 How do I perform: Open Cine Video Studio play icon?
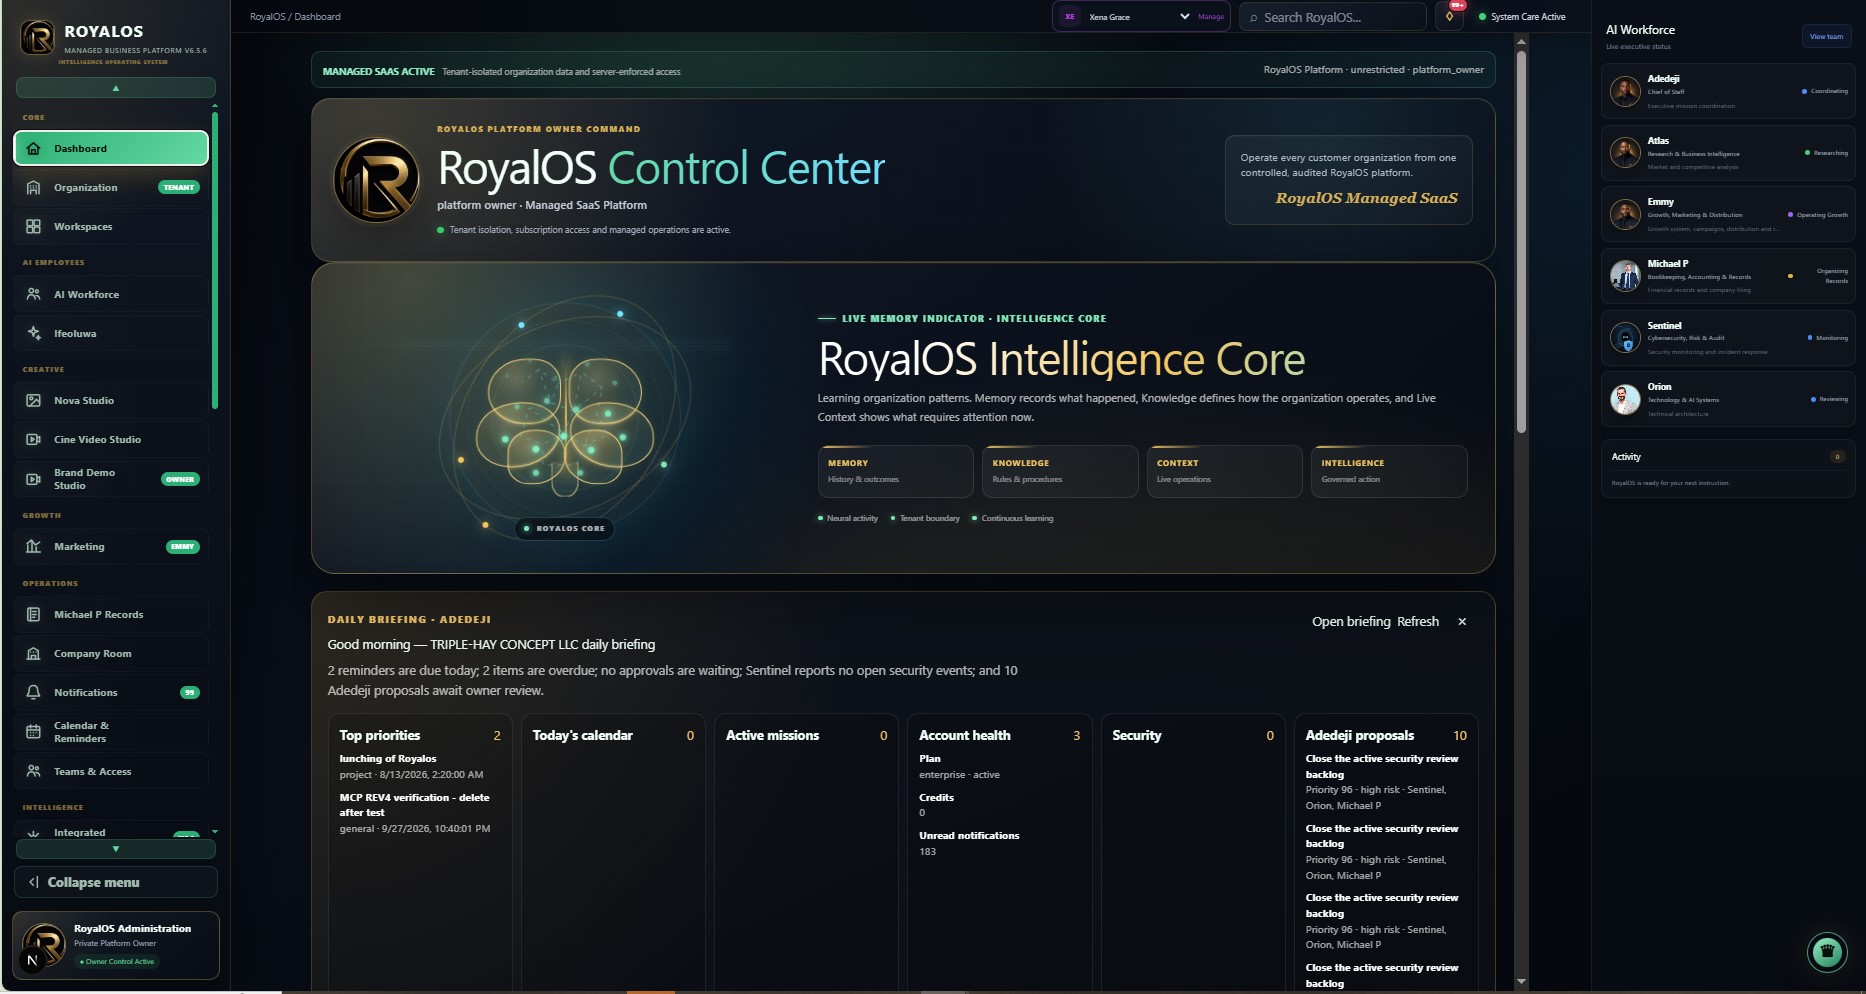(33, 439)
